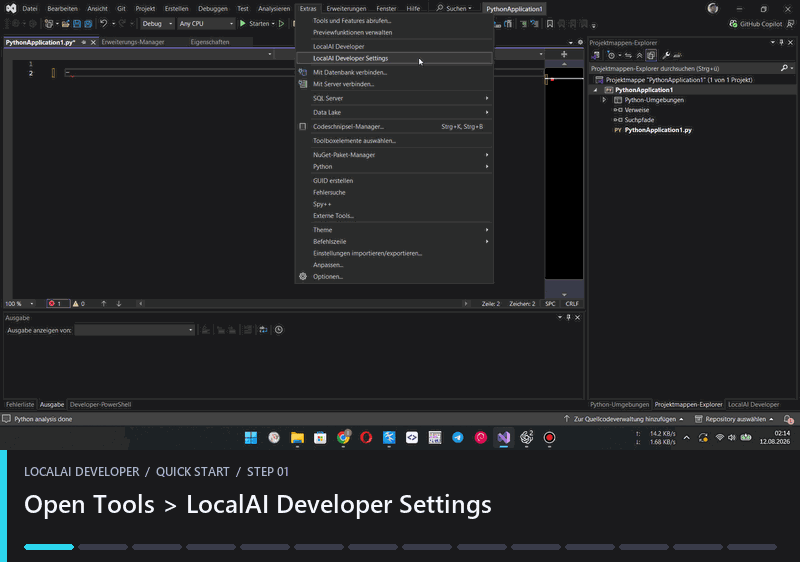Viewport: 800px width, 562px height.
Task: Click the Open File folder toolbar icon
Action: tap(66, 23)
